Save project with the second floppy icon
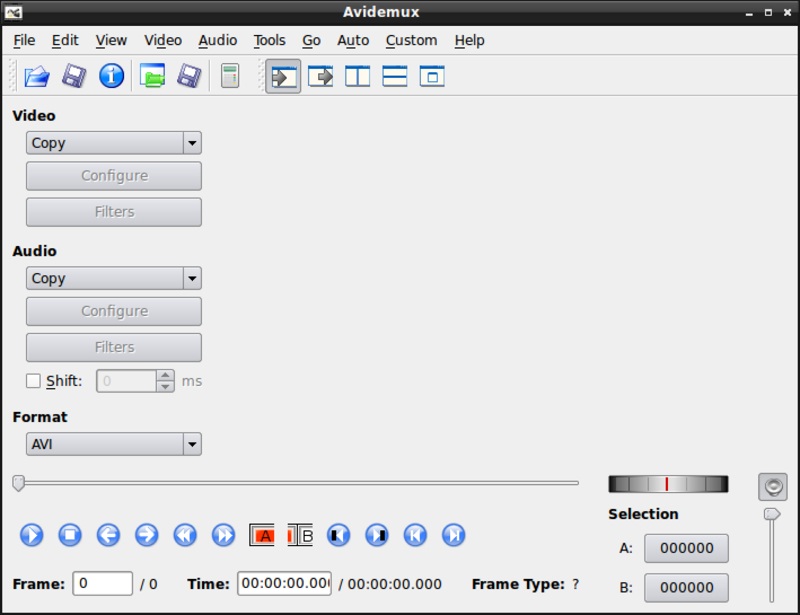 click(x=189, y=77)
